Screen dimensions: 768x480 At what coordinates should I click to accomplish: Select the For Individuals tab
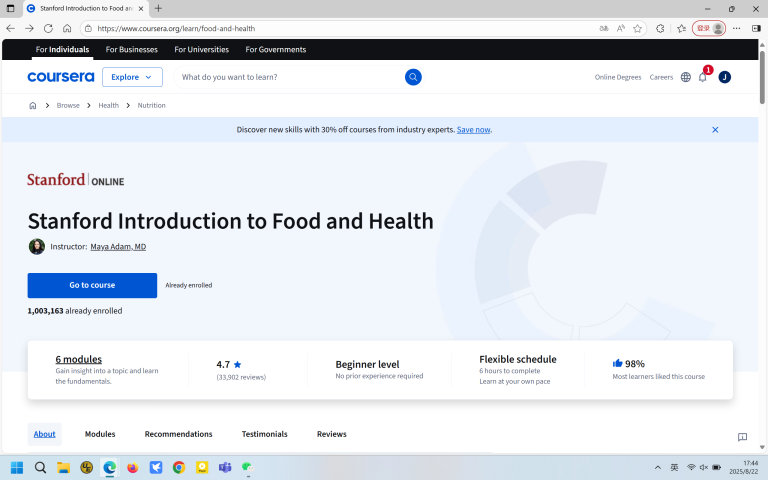click(x=62, y=49)
